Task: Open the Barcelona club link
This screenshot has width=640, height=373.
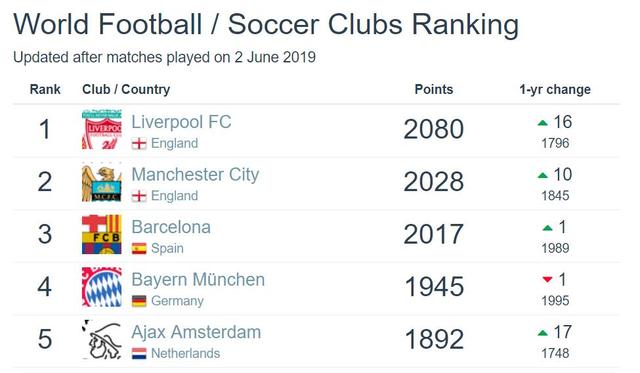Action: tap(171, 227)
